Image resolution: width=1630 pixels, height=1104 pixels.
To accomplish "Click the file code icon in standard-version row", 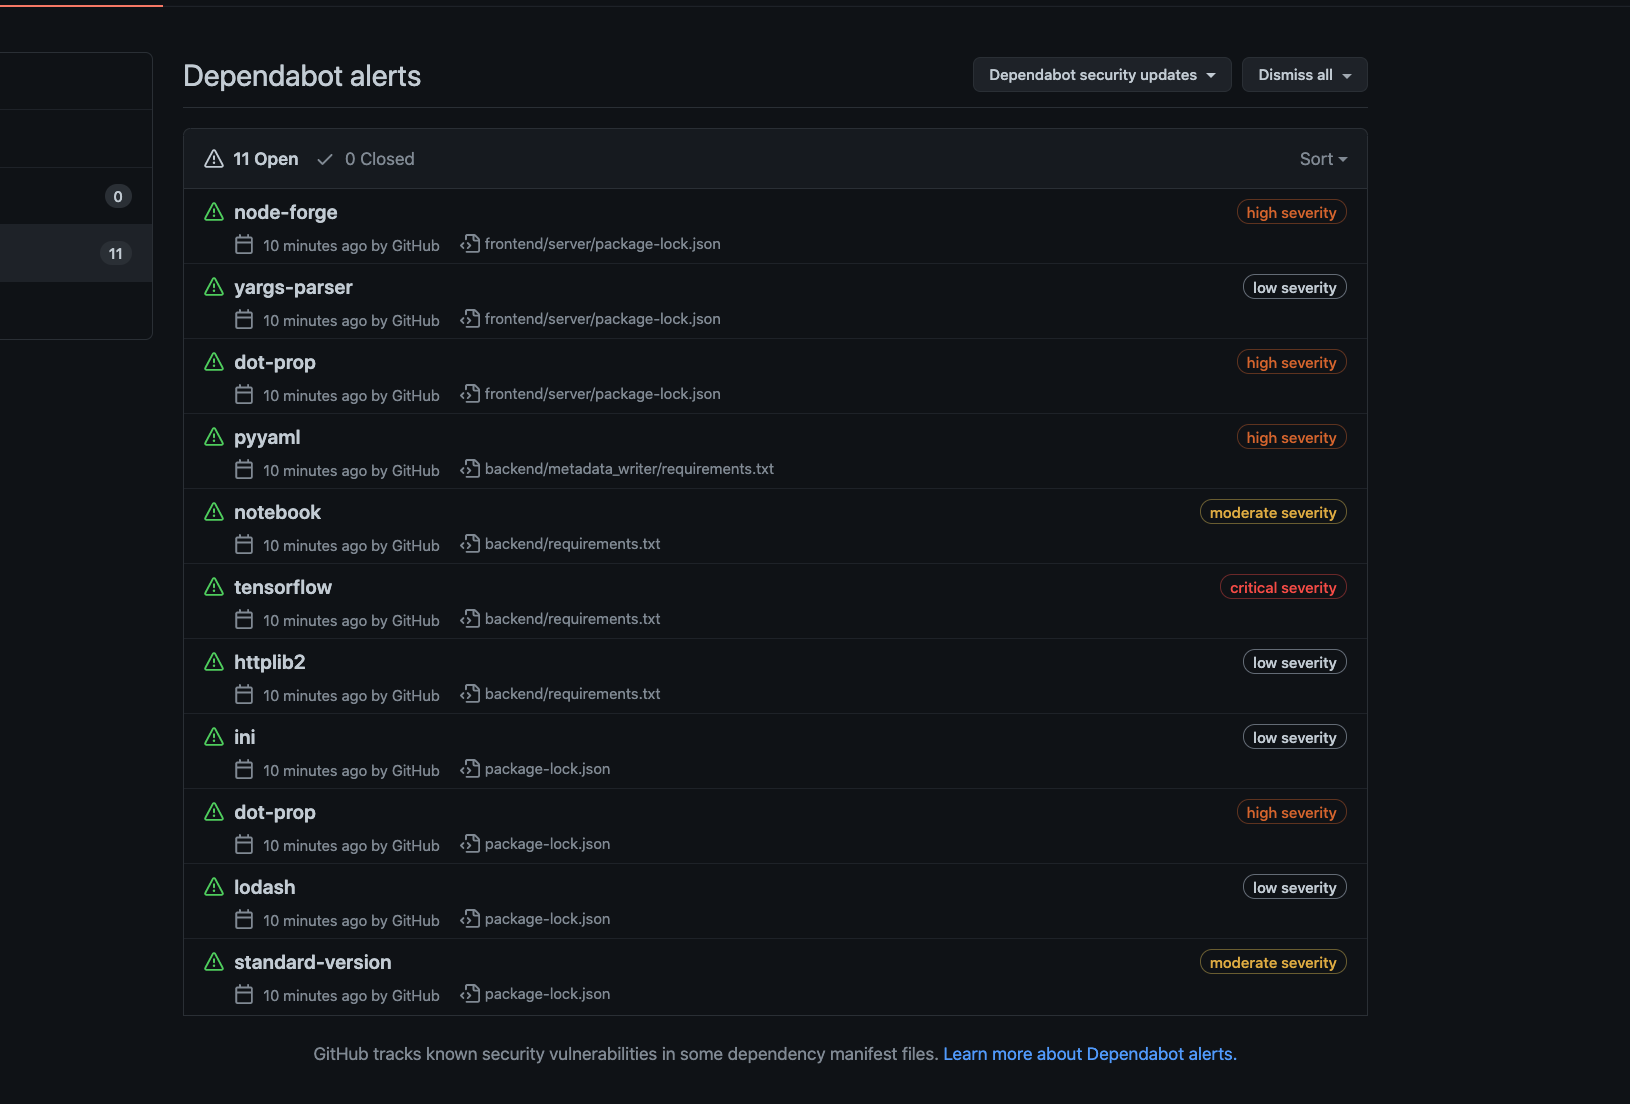I will [470, 993].
